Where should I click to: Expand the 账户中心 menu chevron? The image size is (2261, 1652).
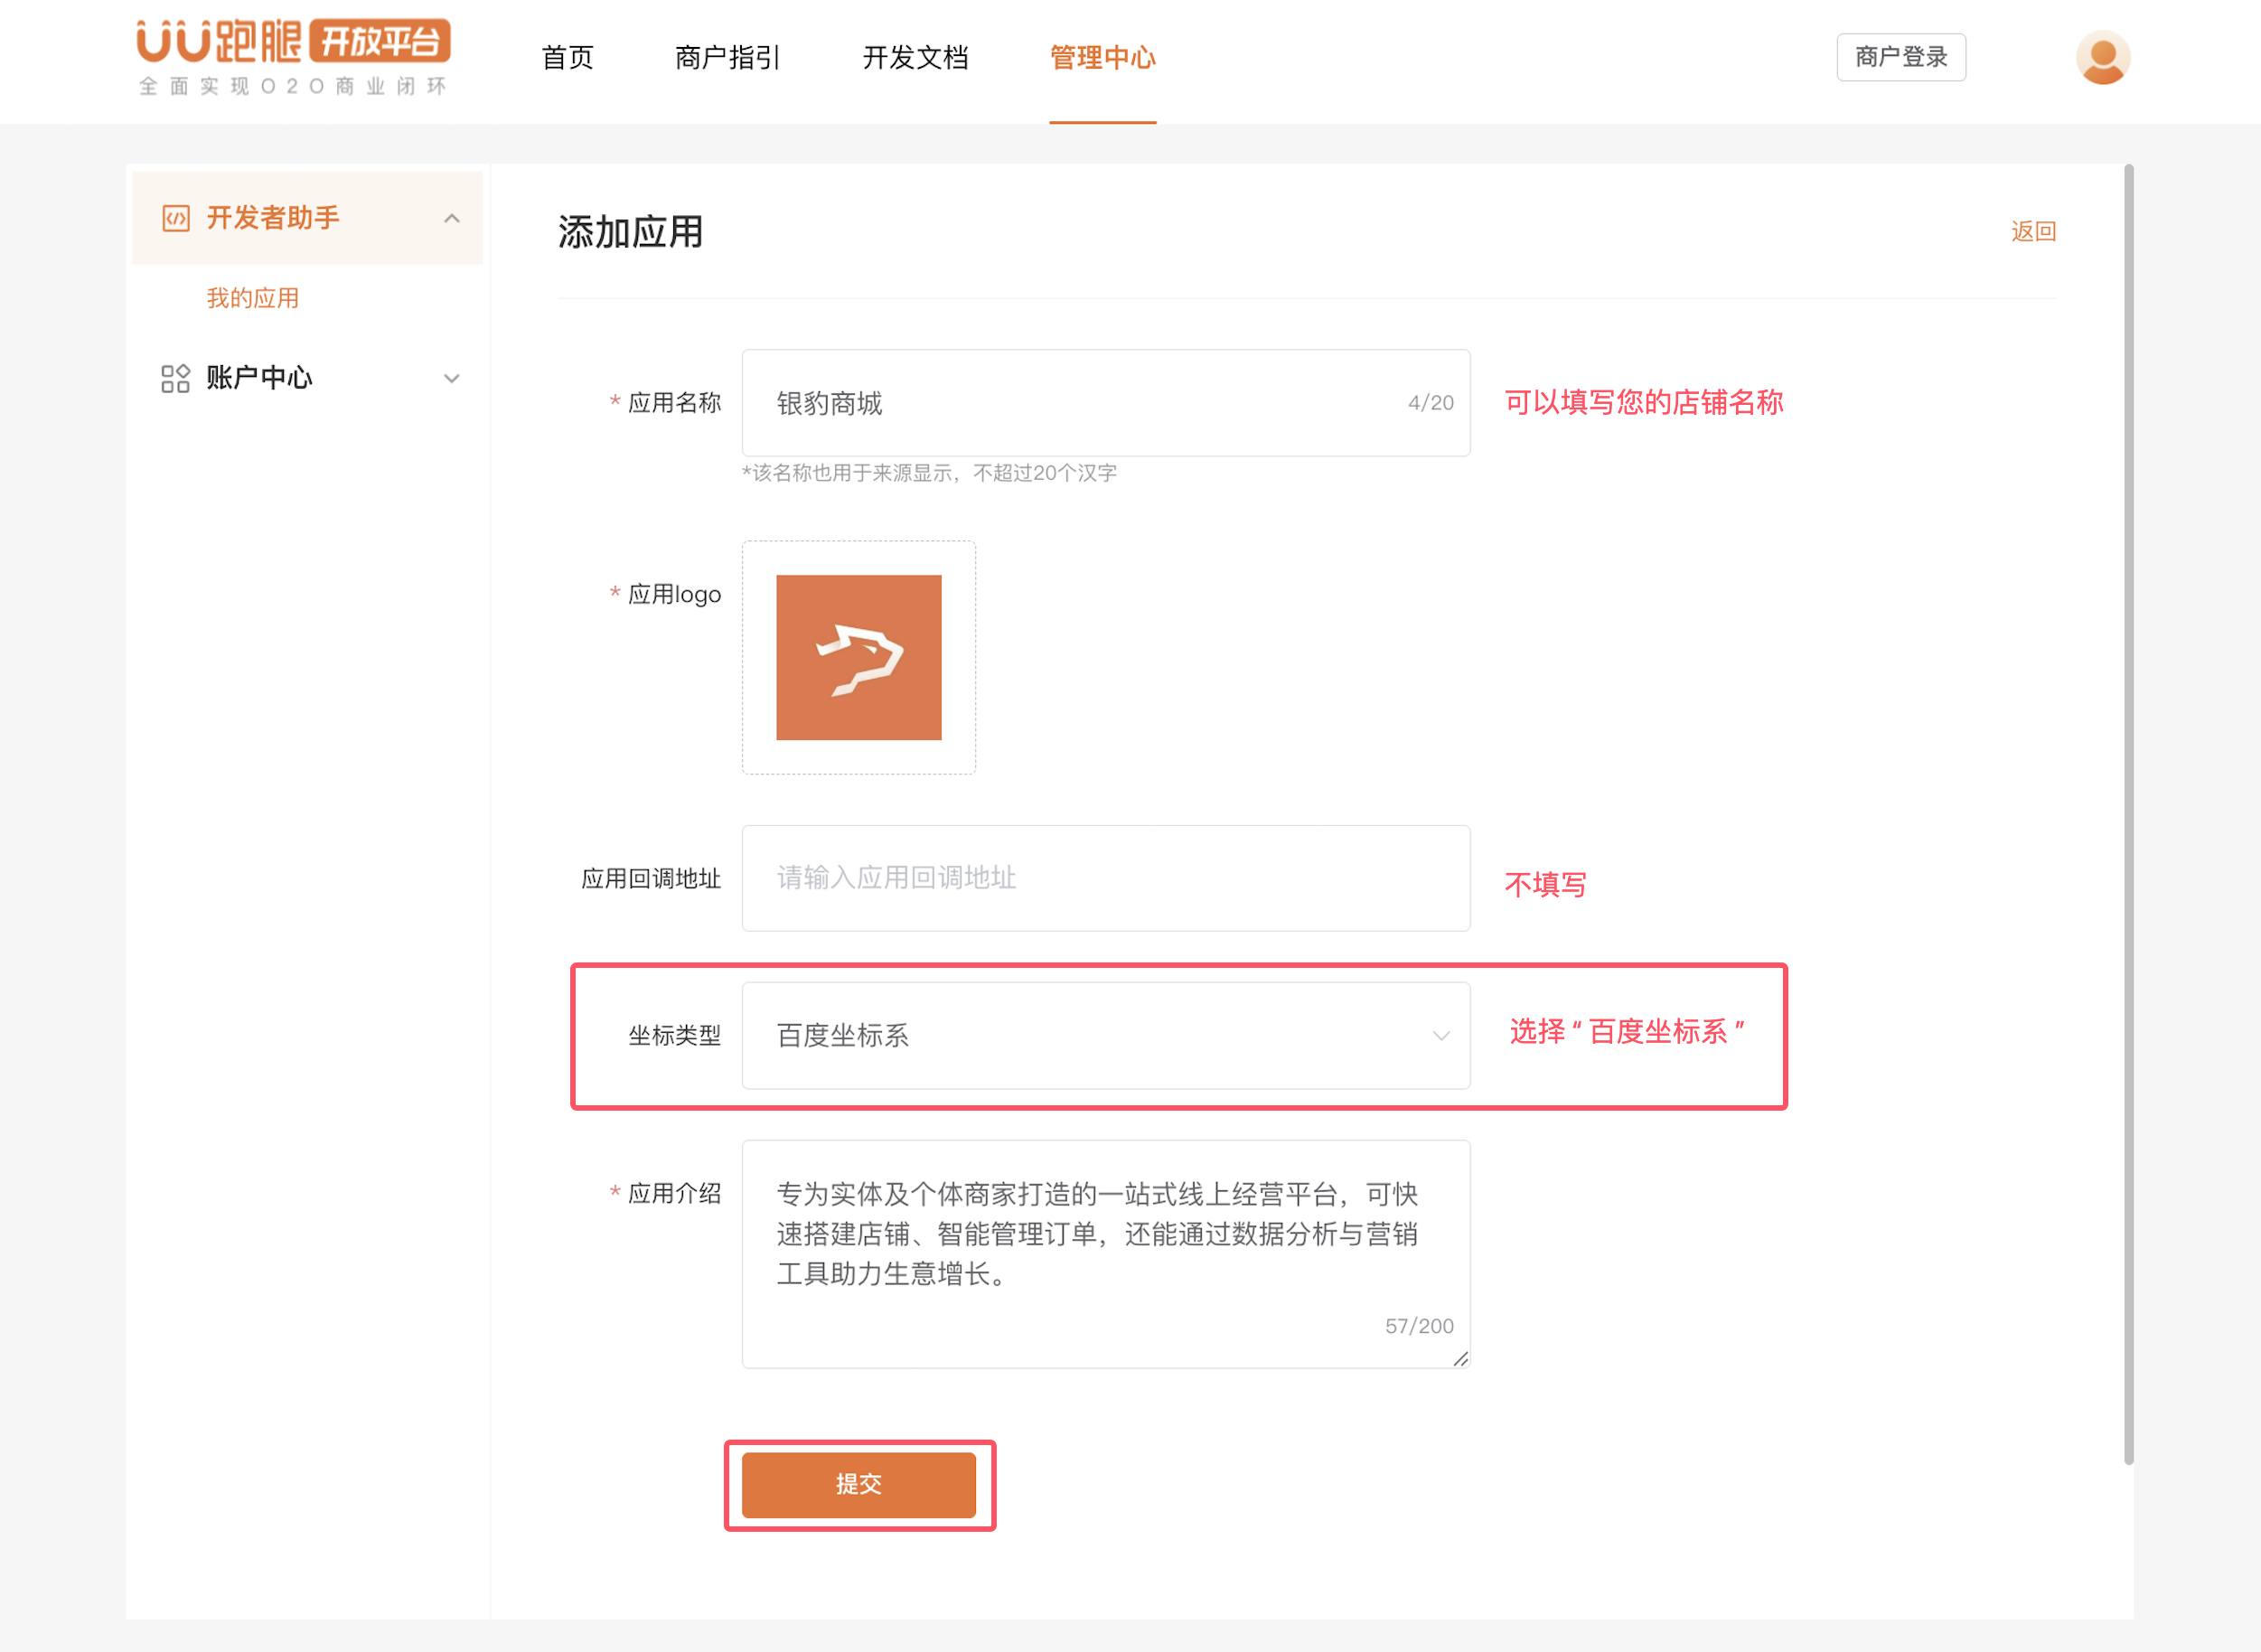point(452,378)
